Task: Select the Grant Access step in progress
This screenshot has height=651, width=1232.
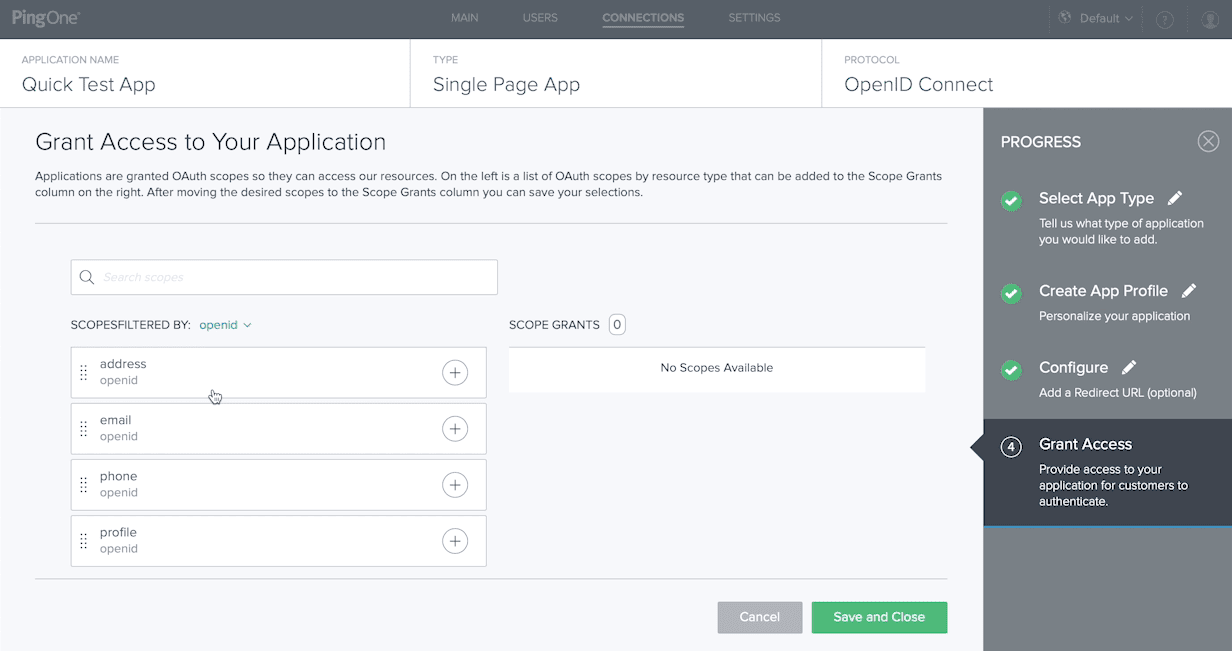Action: (1085, 444)
